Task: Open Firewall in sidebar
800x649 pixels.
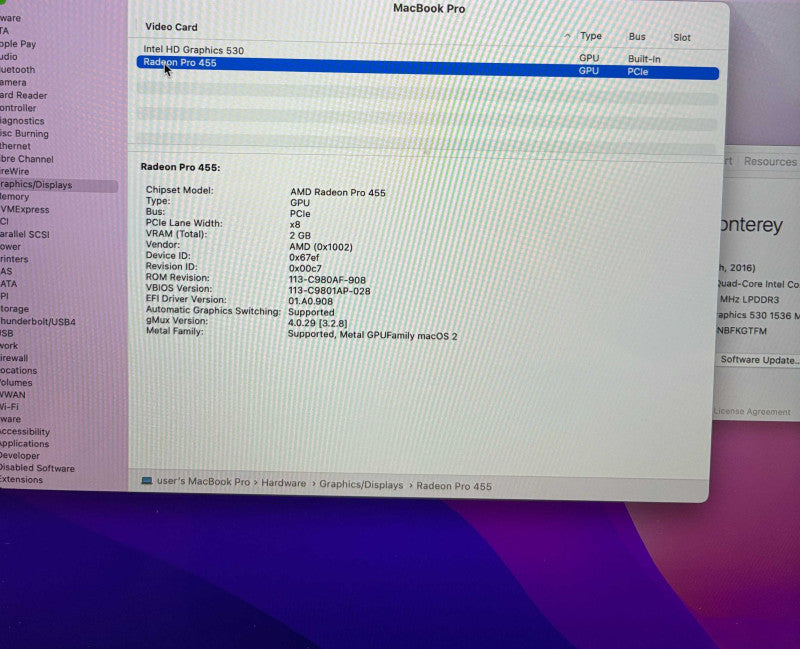Action: coord(14,358)
